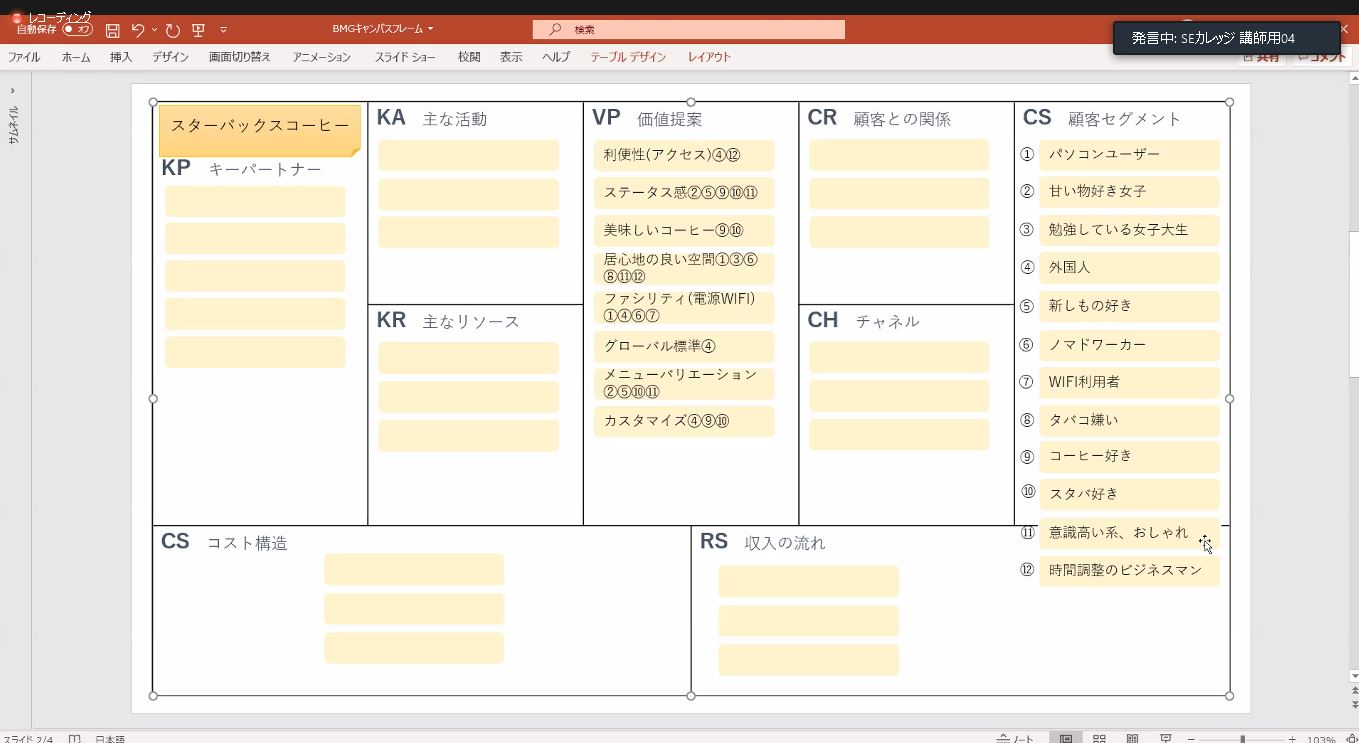Click the 収入の流れ heading
The image size is (1359, 743).
[x=785, y=543]
